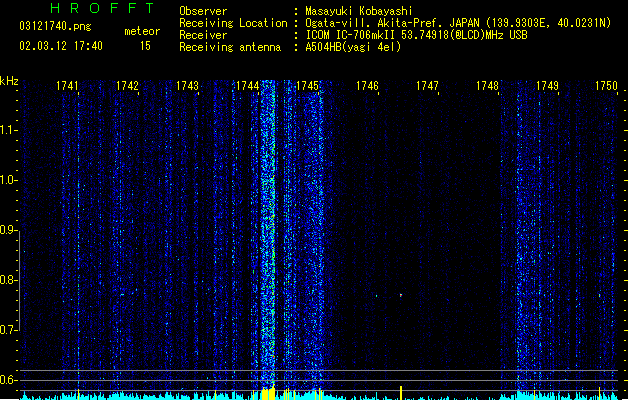
Task: Click the 1745 time marker
Action: (x=307, y=86)
